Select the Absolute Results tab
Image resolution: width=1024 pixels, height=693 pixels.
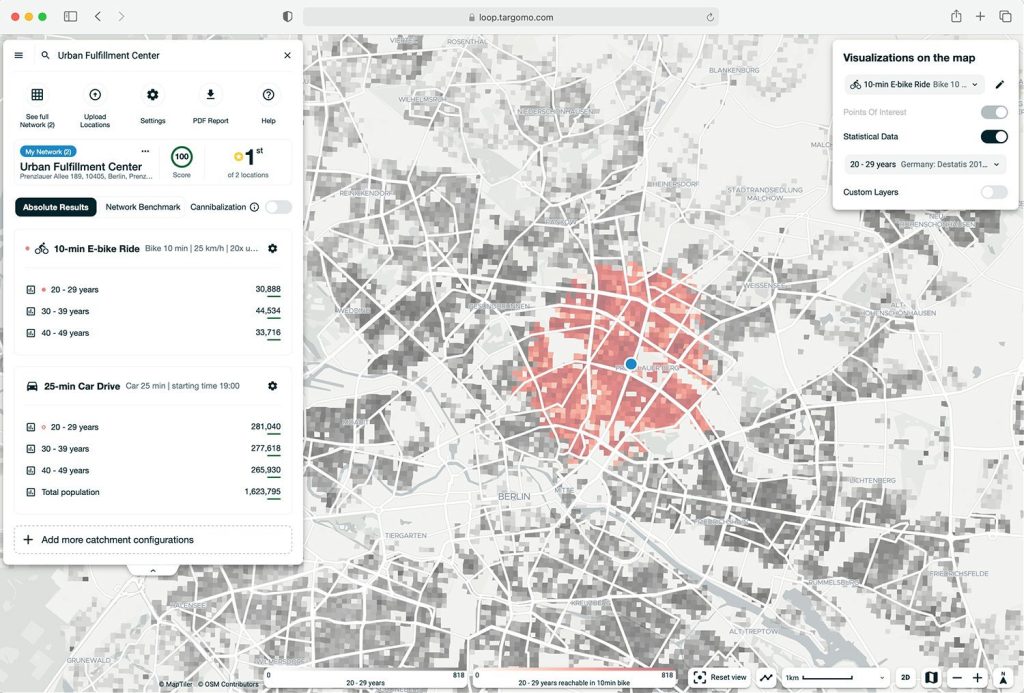pyautogui.click(x=56, y=207)
